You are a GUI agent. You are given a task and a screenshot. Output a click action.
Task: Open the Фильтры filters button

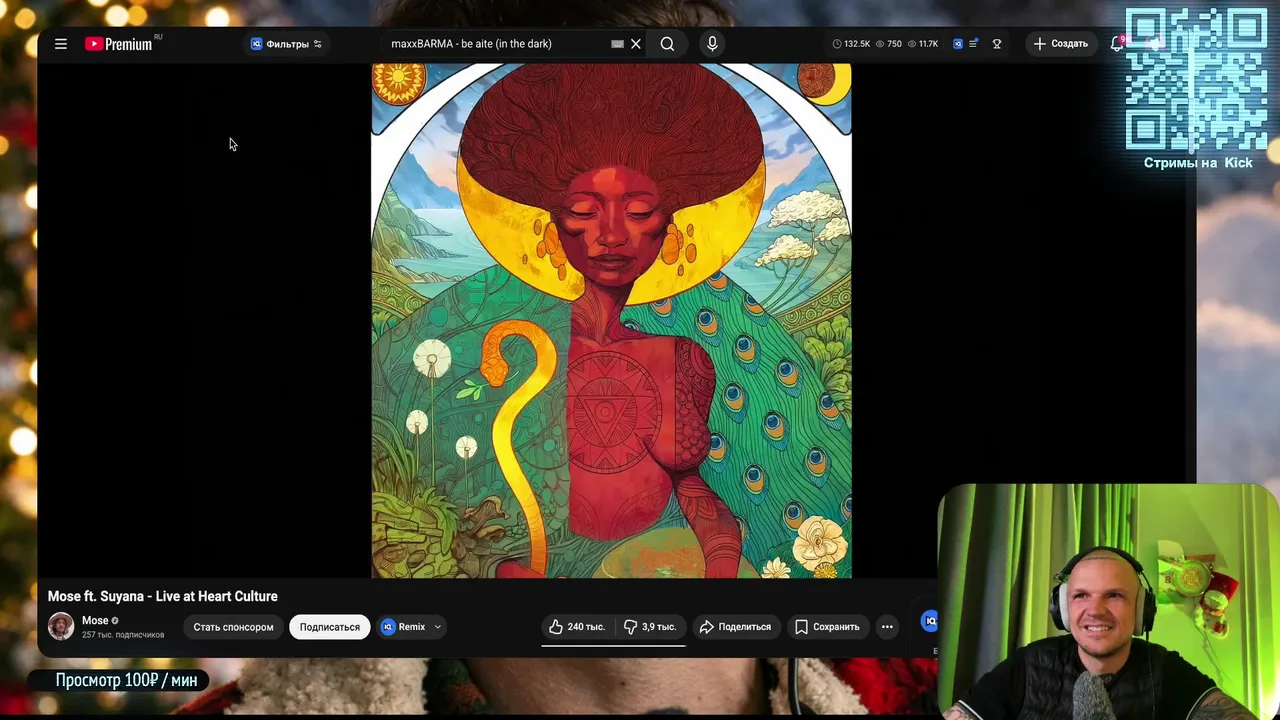[x=286, y=44]
